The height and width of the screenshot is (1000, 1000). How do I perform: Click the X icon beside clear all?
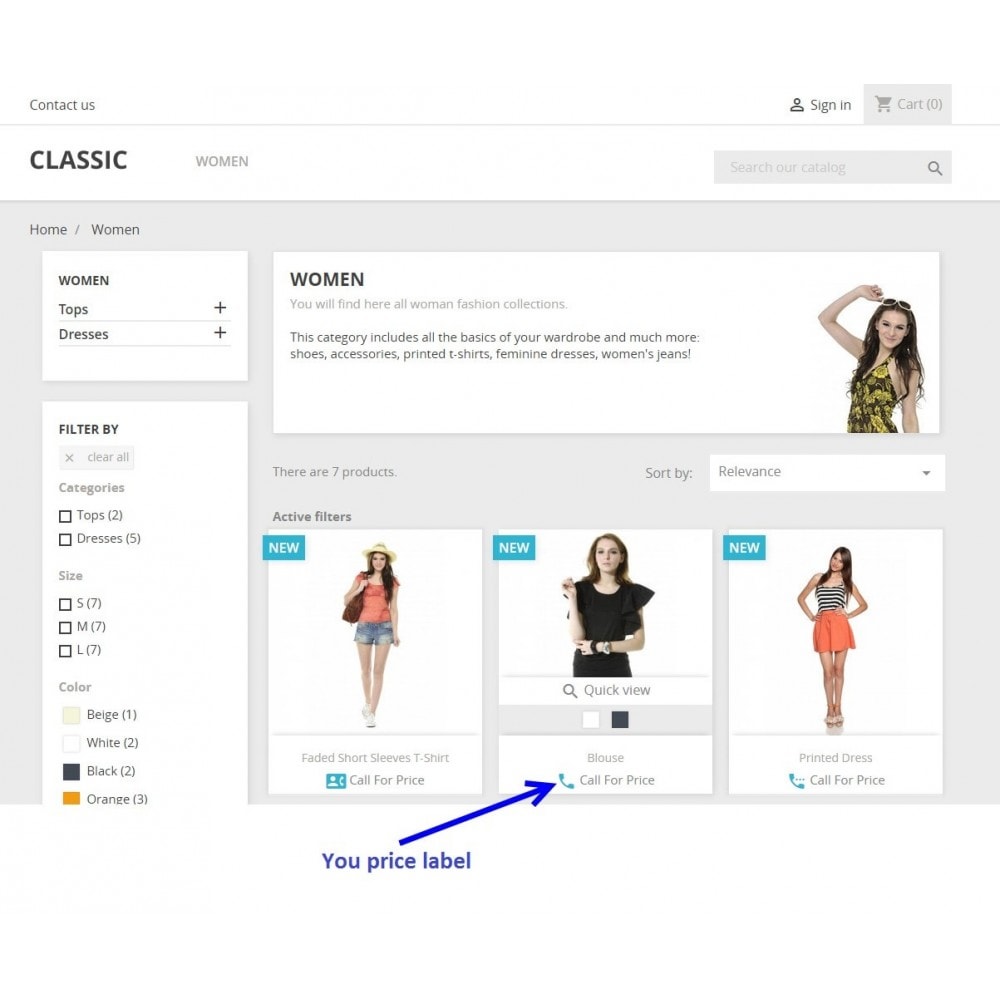click(70, 458)
